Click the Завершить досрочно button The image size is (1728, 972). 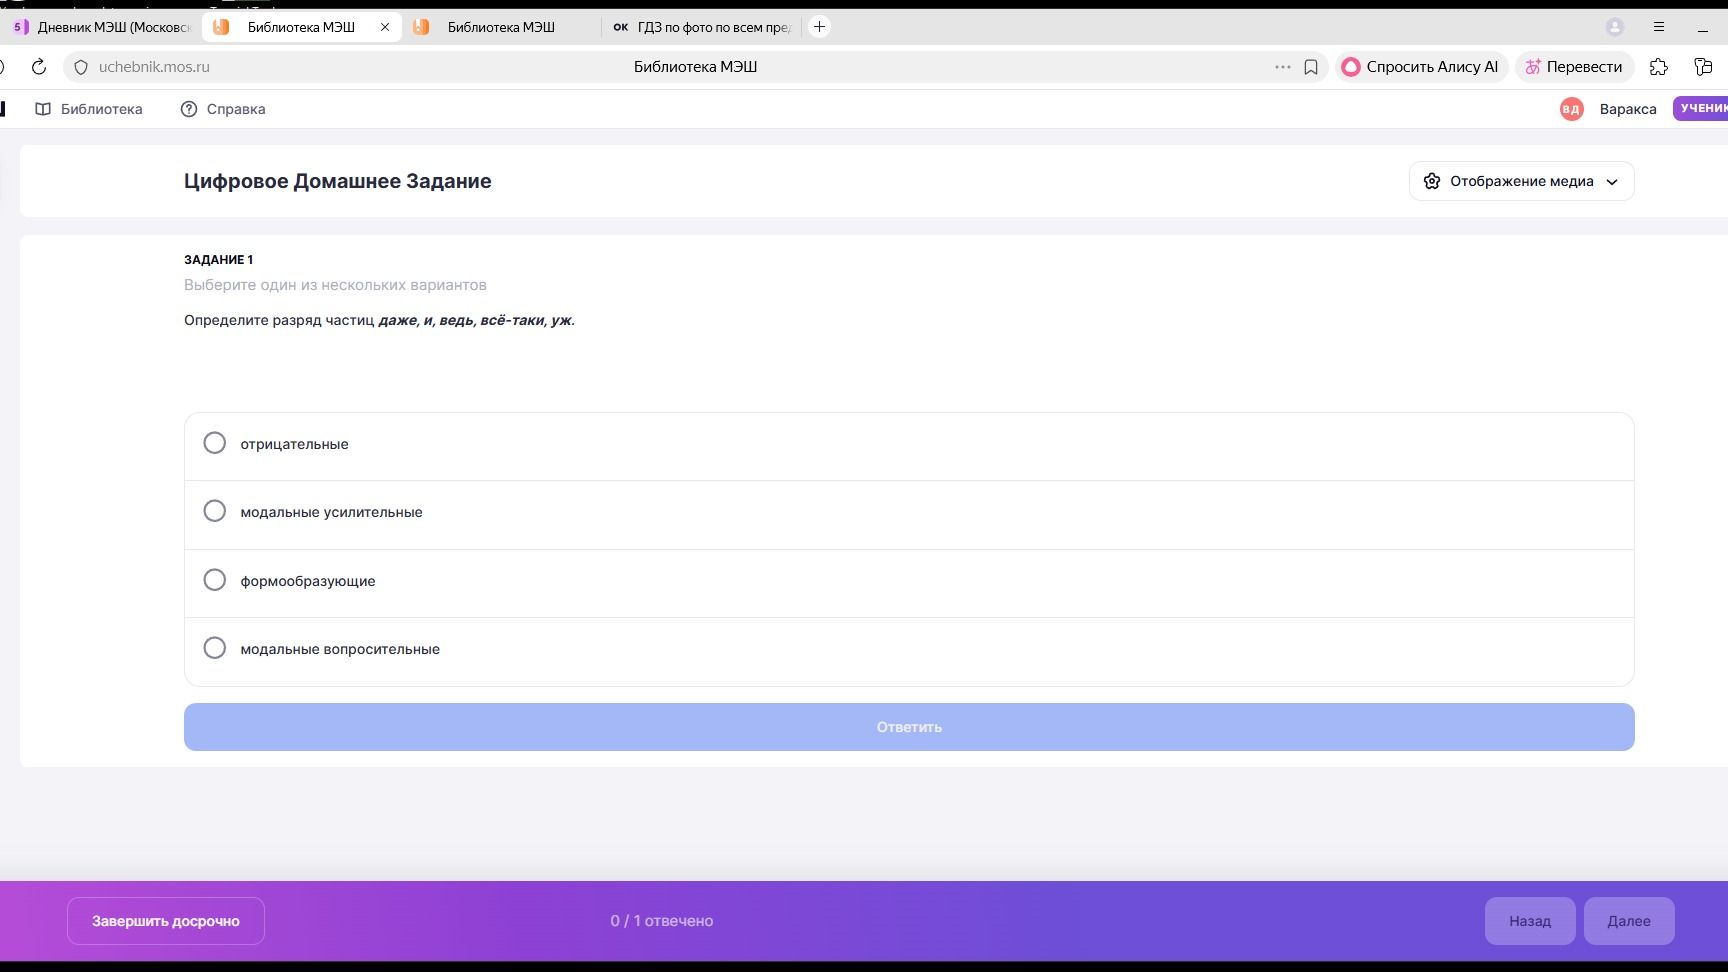point(166,921)
